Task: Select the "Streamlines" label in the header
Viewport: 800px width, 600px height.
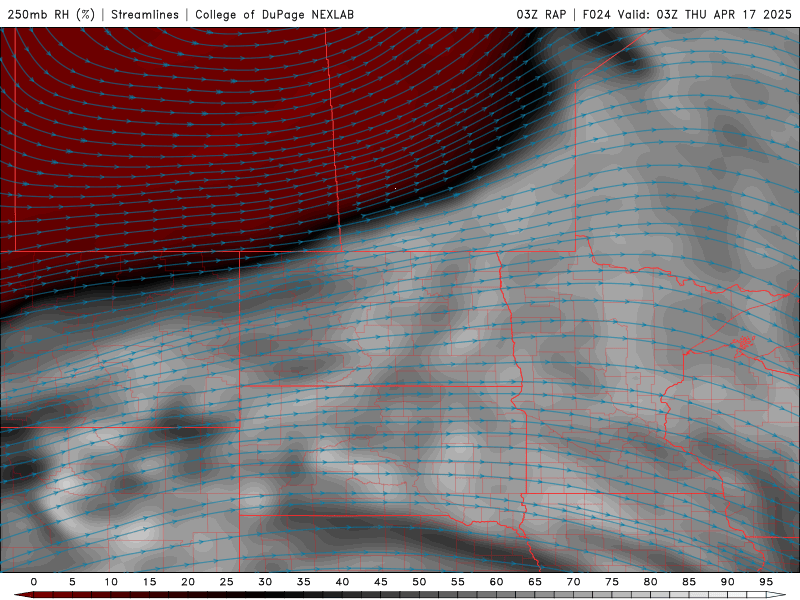Action: pos(145,14)
